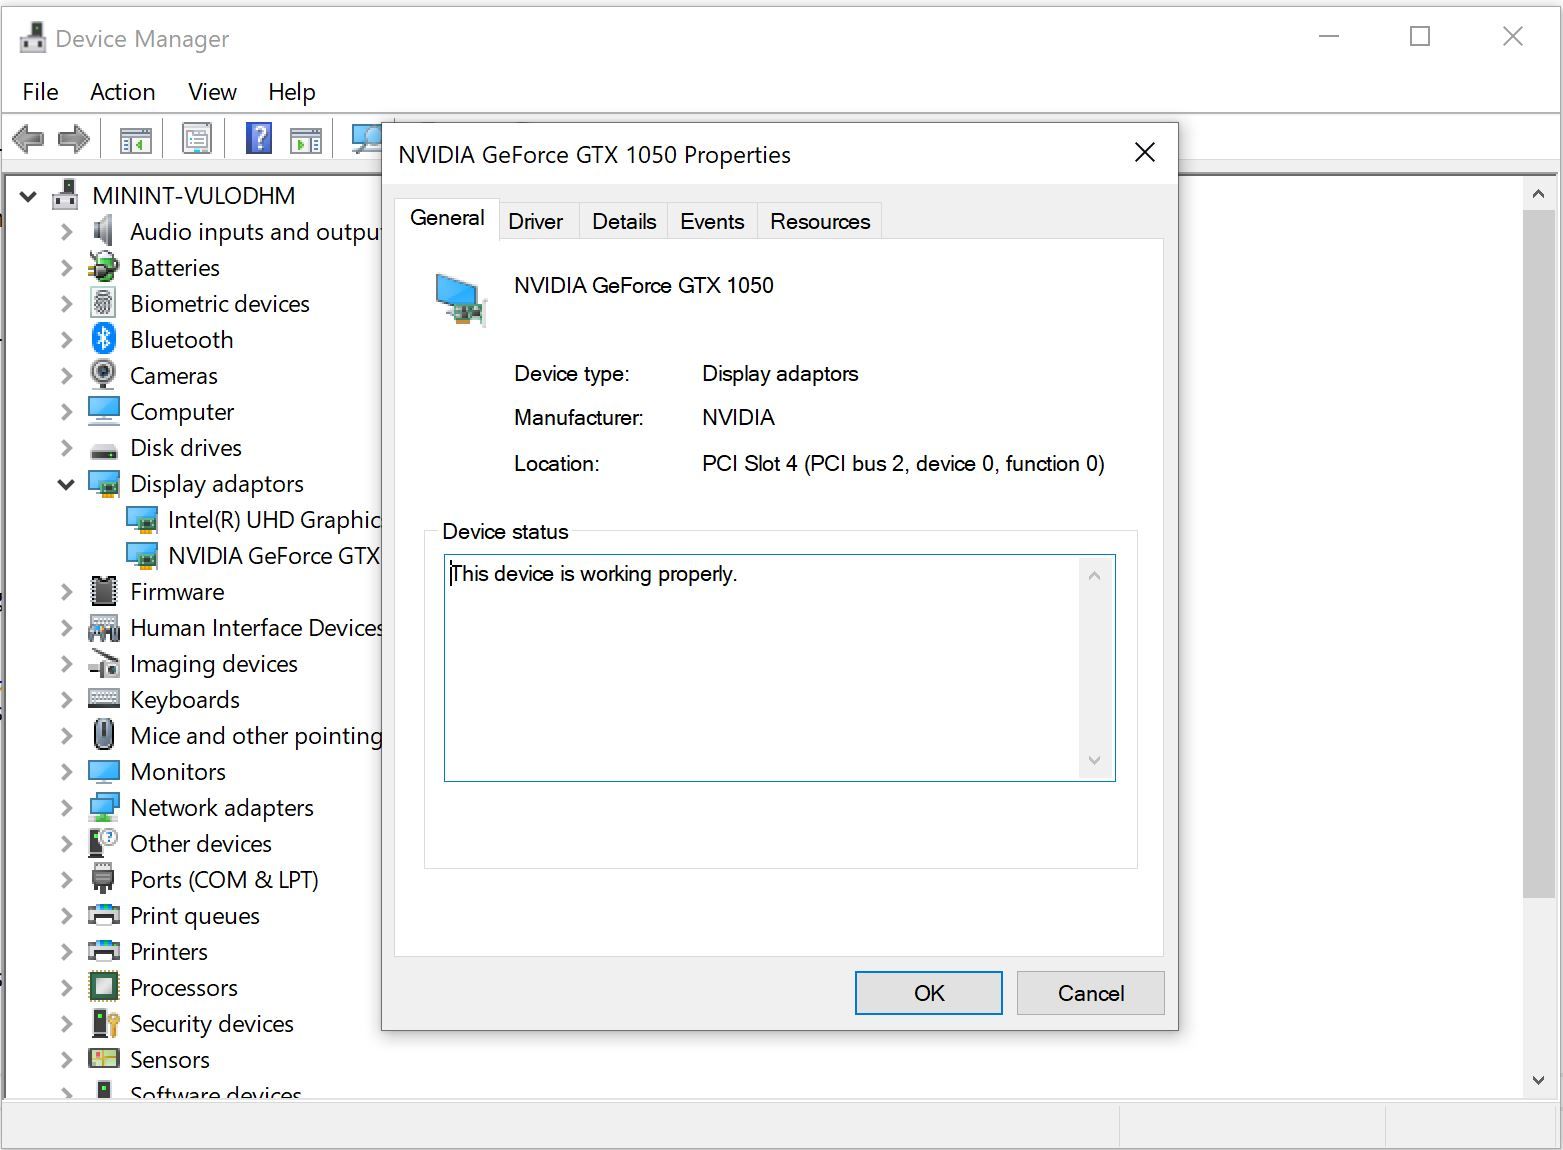Click the Processors CPU icon
The height and width of the screenshot is (1150, 1563).
[103, 987]
